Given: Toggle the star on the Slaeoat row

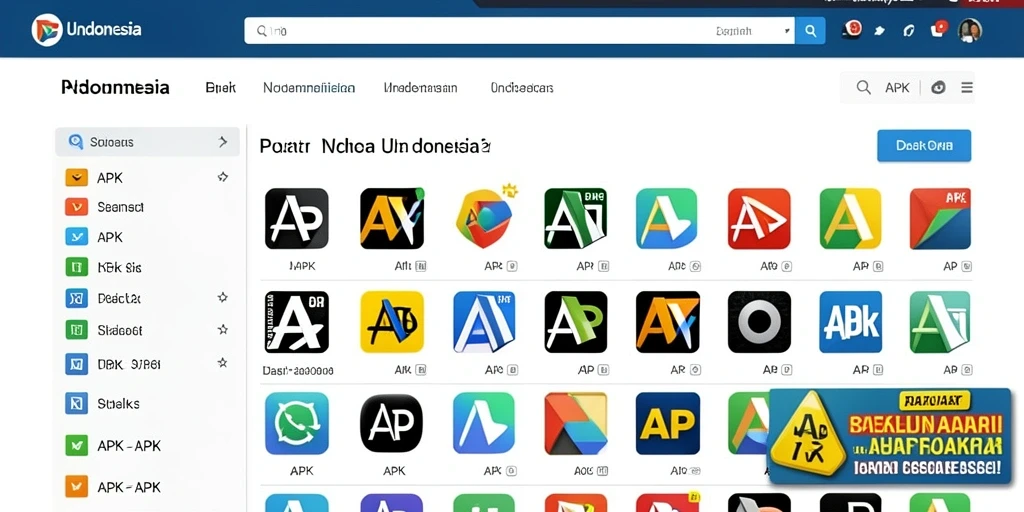Looking at the screenshot, I should tap(223, 329).
